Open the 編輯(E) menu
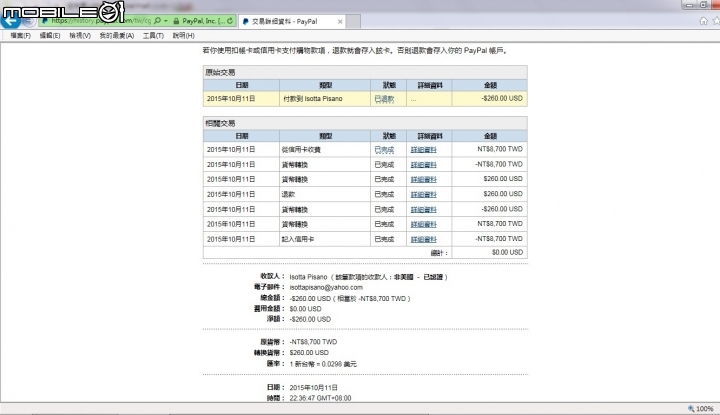This screenshot has height=415, width=720. click(50, 35)
